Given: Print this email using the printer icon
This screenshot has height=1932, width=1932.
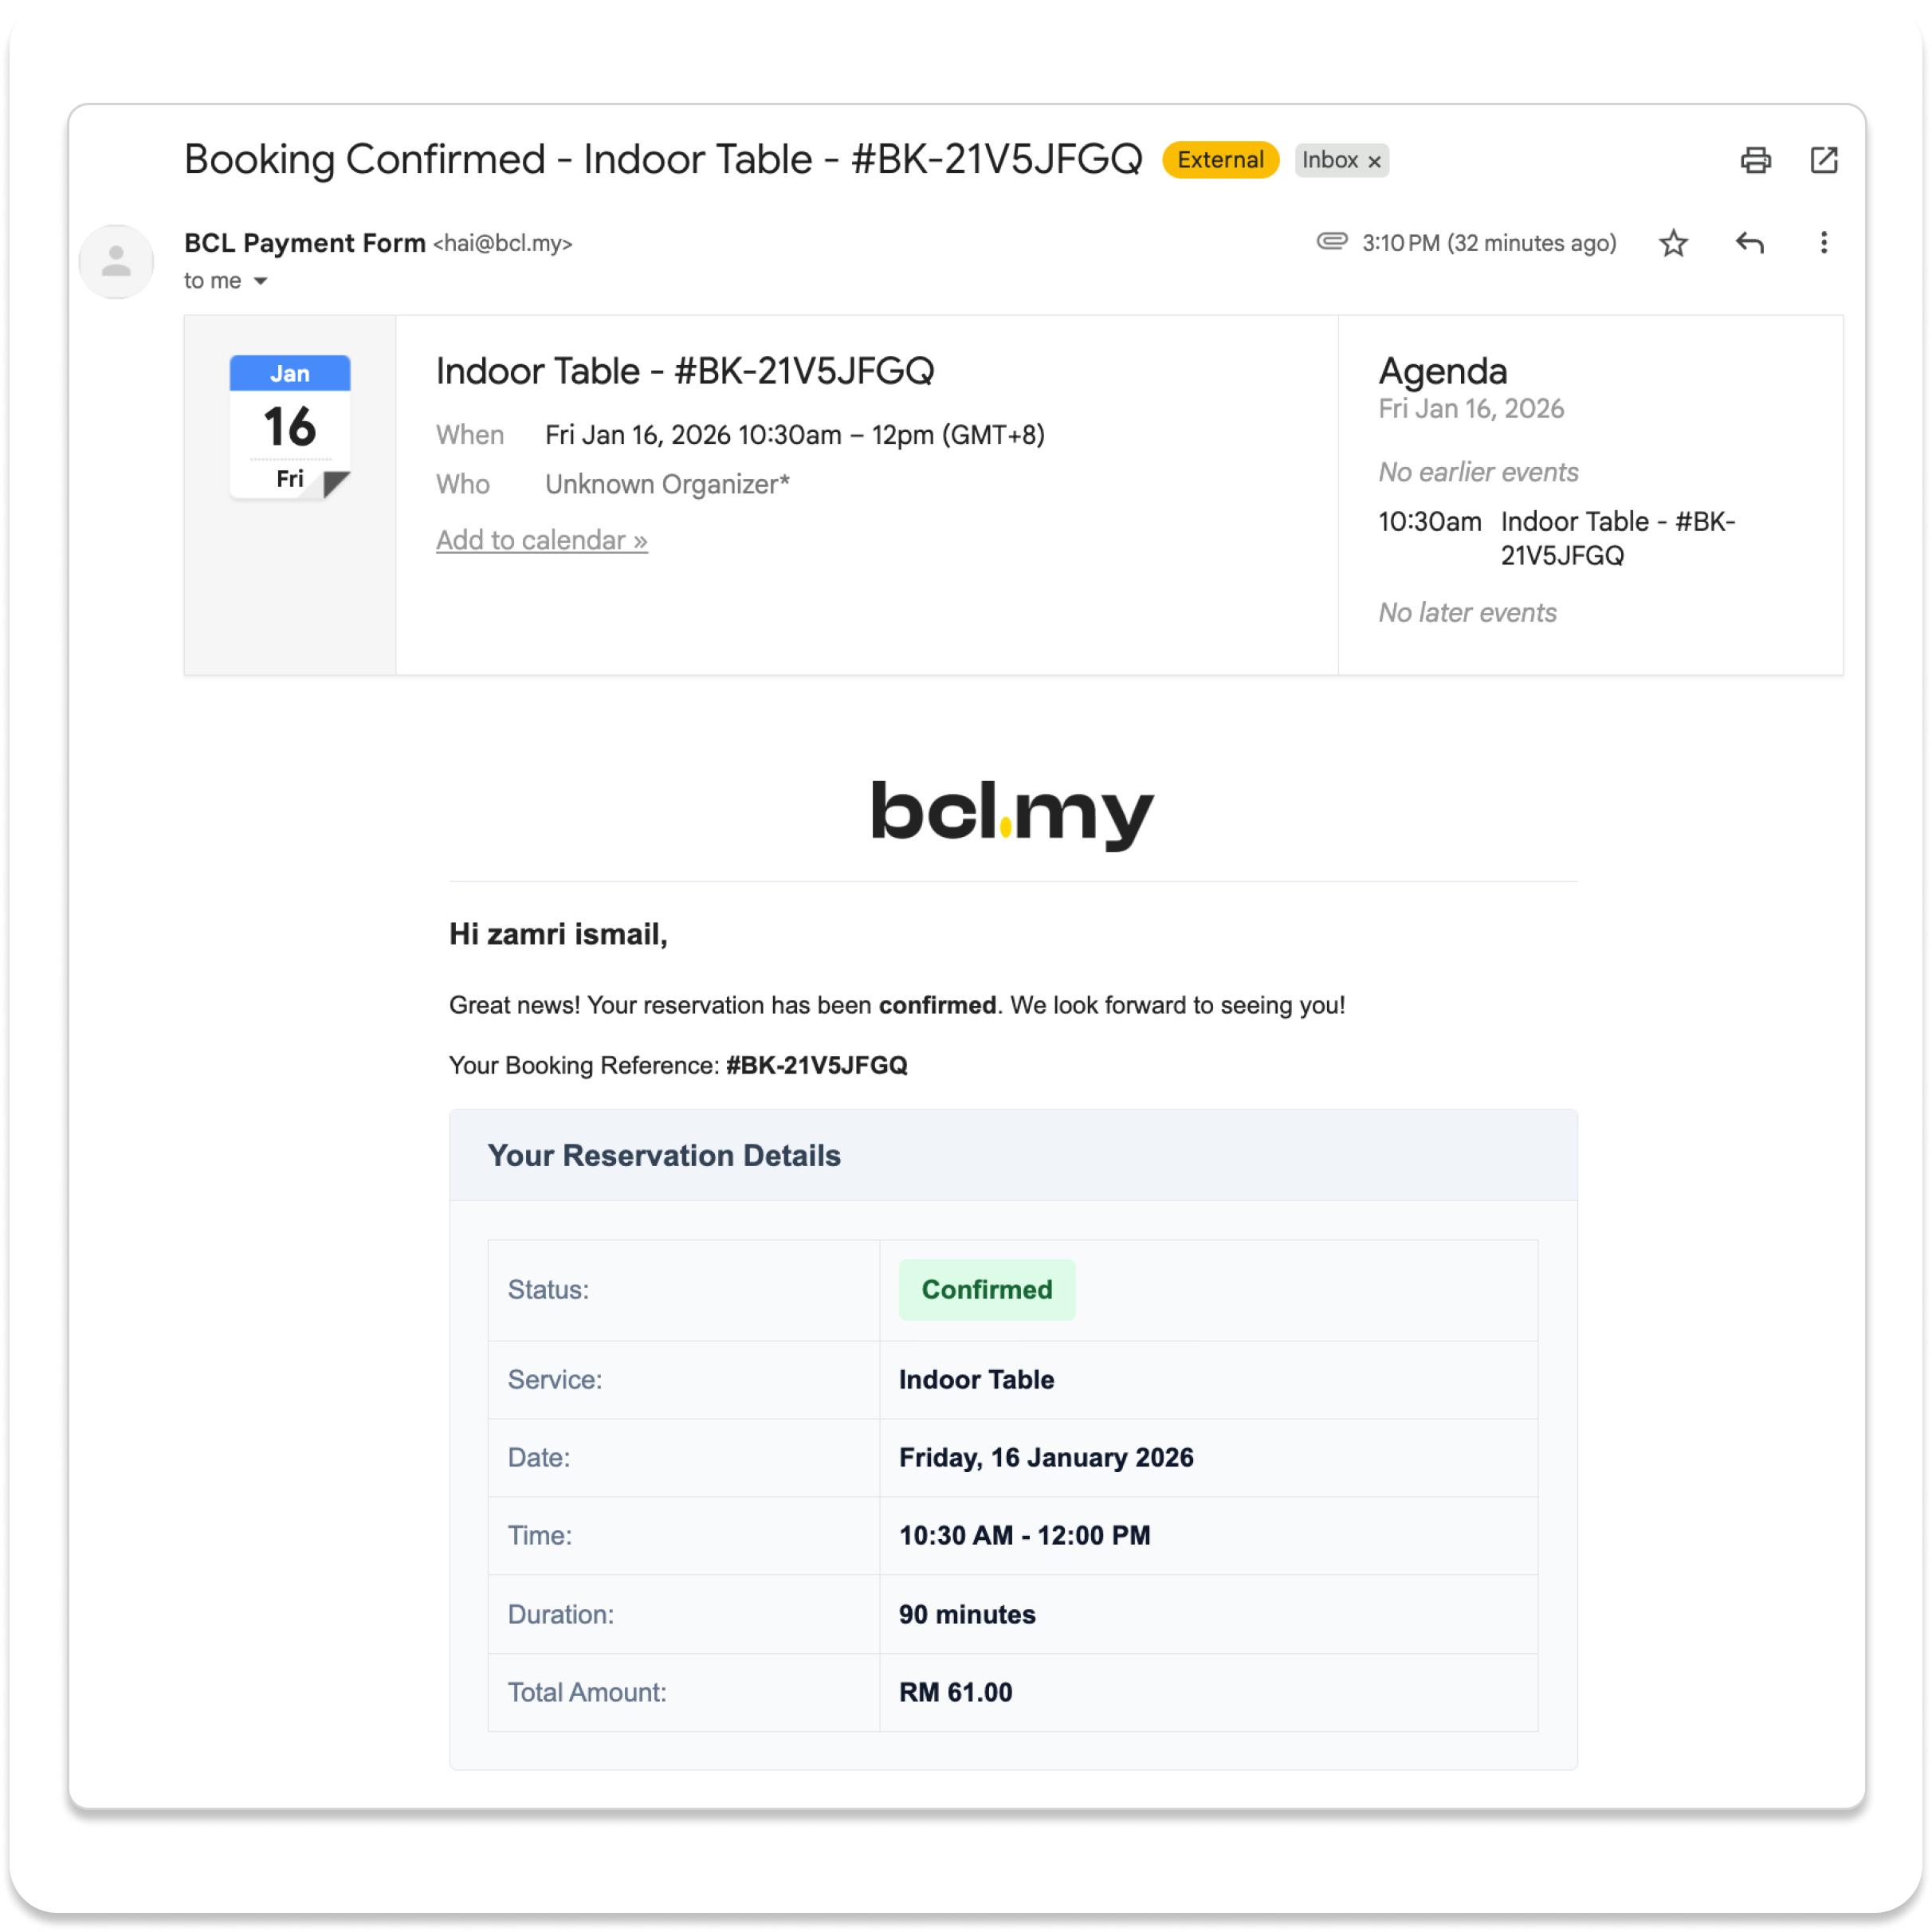Looking at the screenshot, I should tap(1755, 160).
